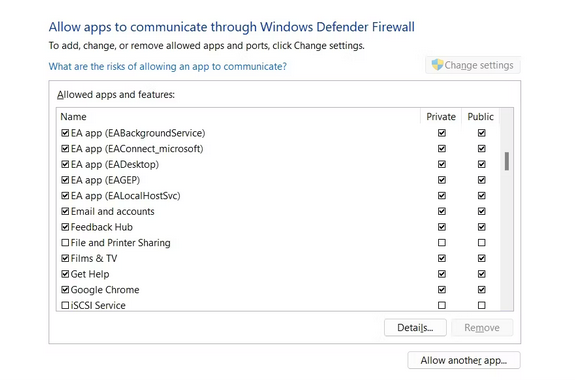Toggle Public for Email and accounts

[481, 211]
